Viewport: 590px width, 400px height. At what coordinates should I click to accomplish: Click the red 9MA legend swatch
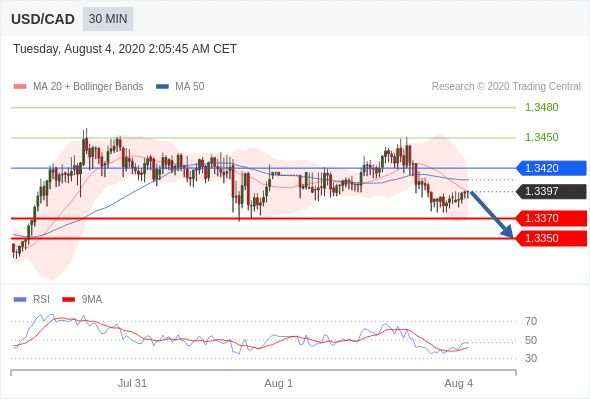(68, 300)
